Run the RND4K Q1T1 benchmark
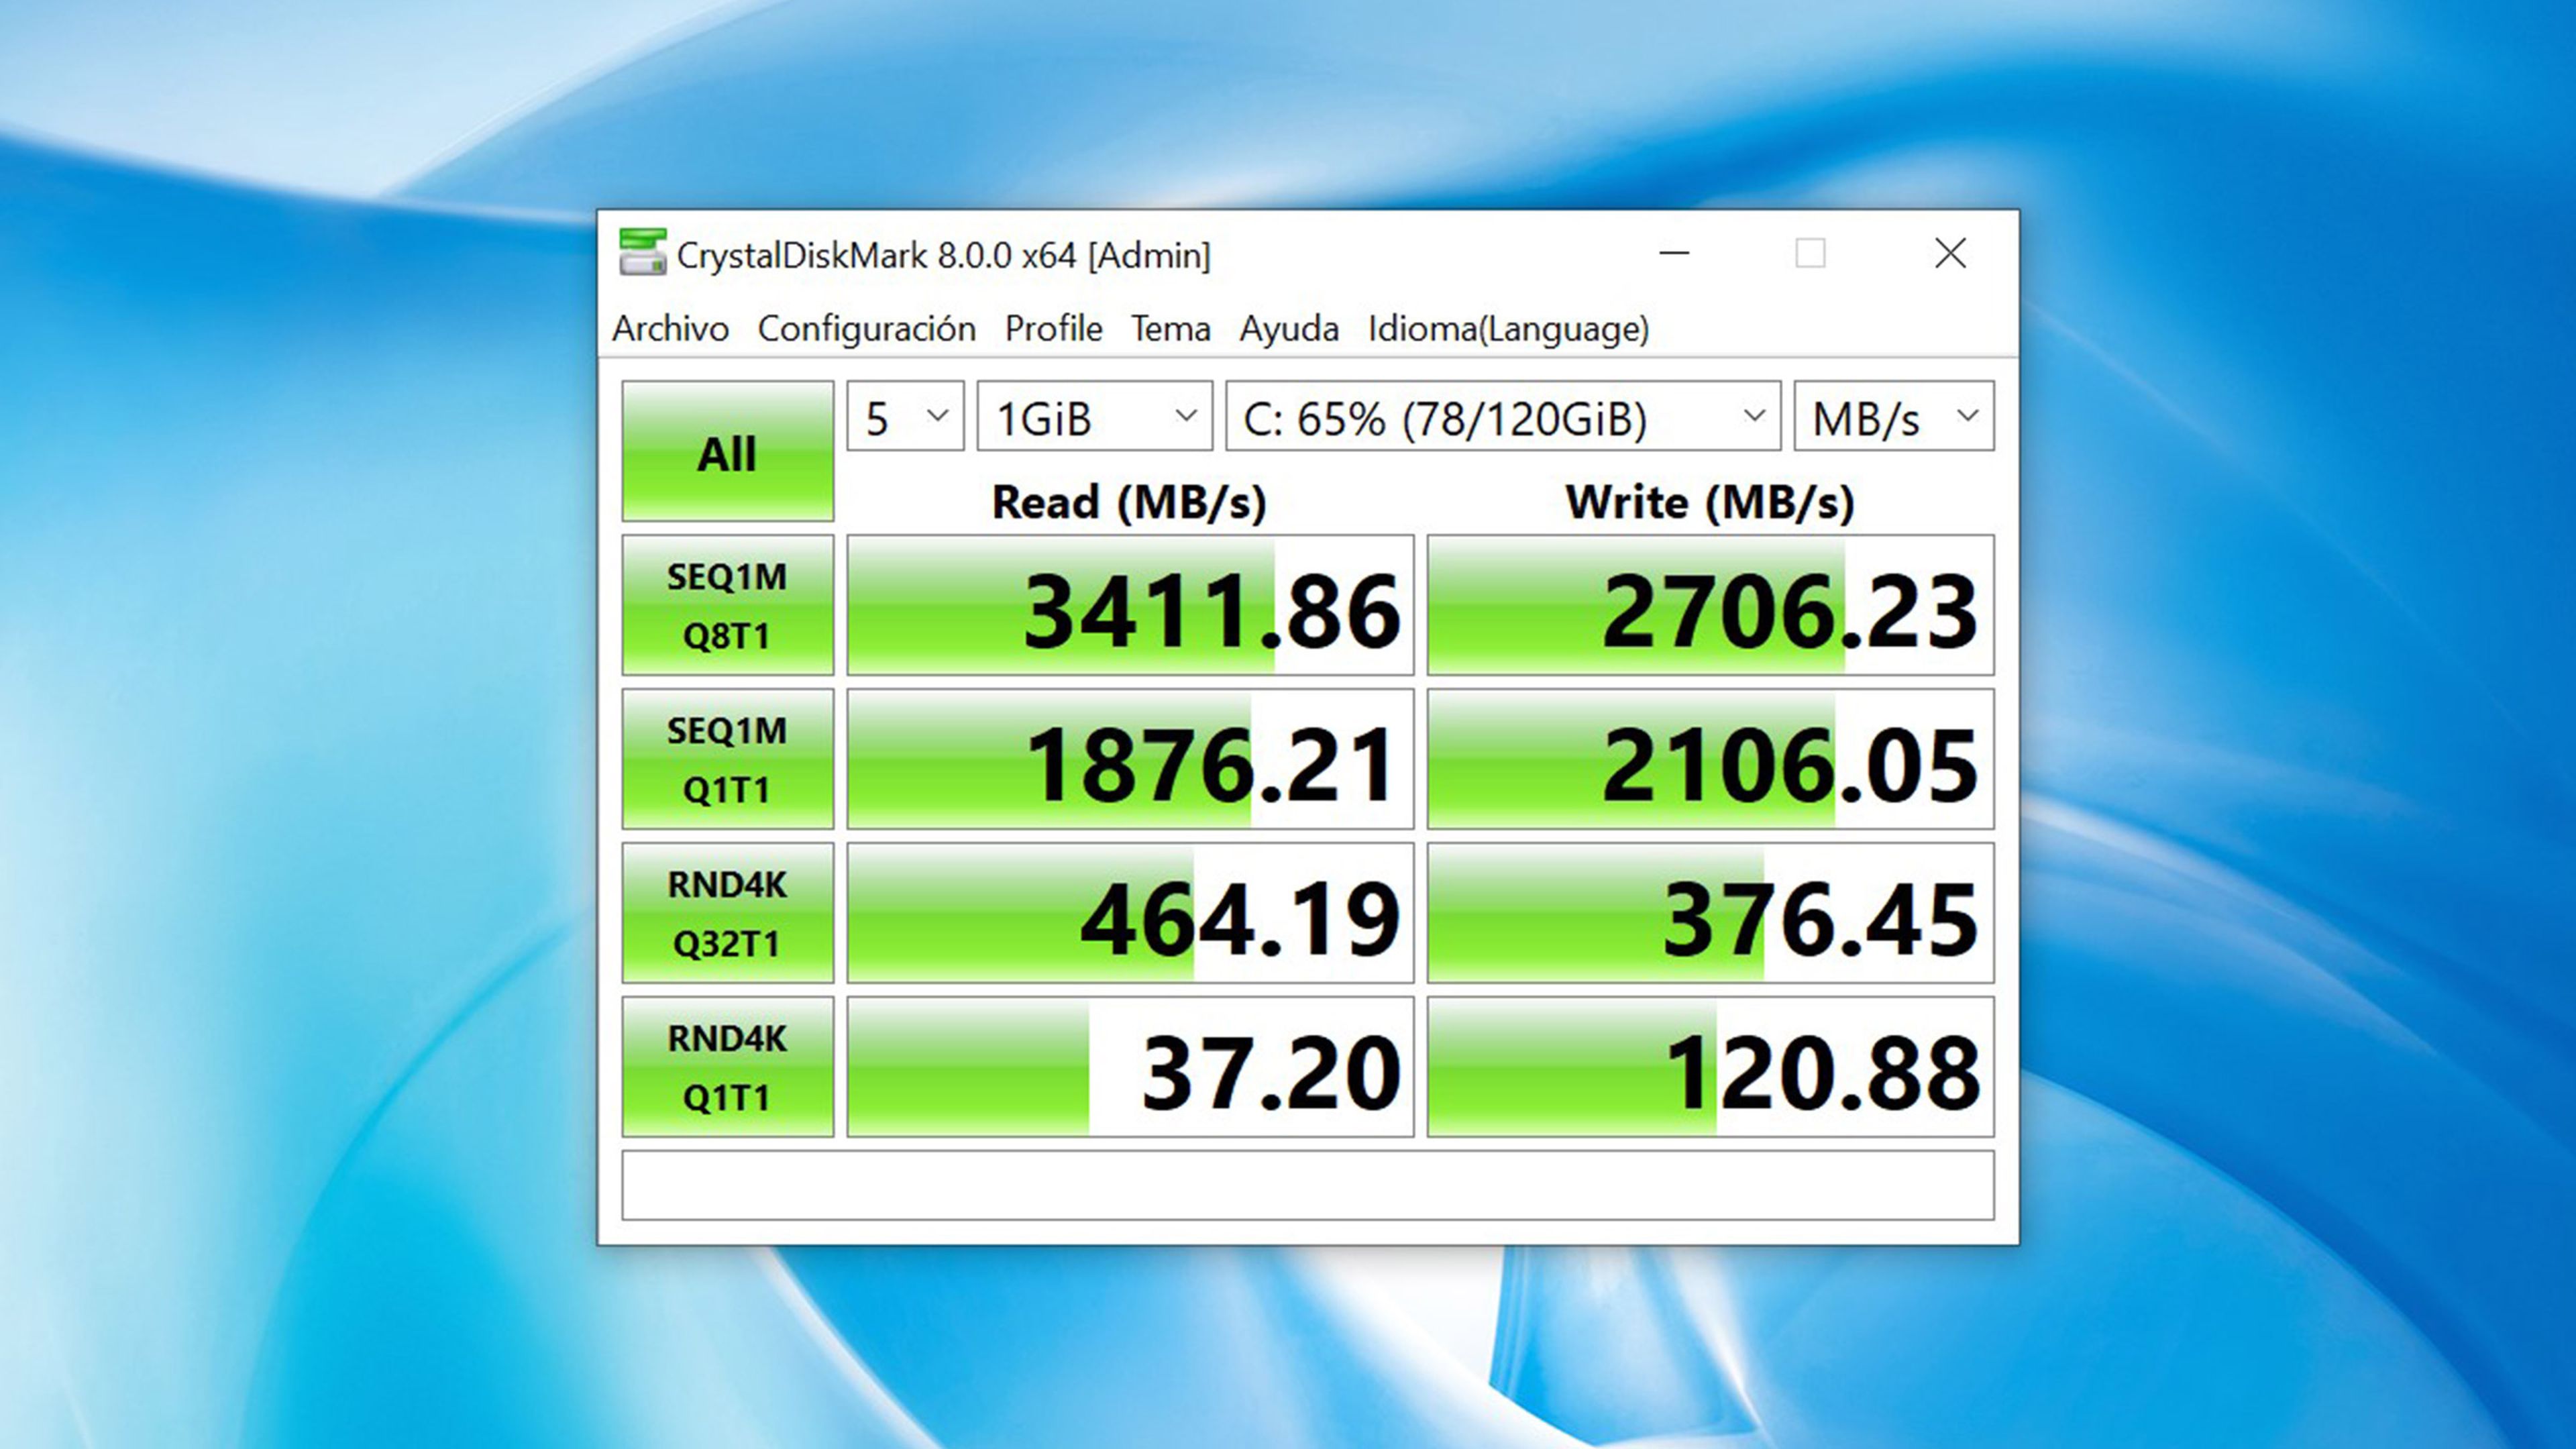 (727, 1067)
